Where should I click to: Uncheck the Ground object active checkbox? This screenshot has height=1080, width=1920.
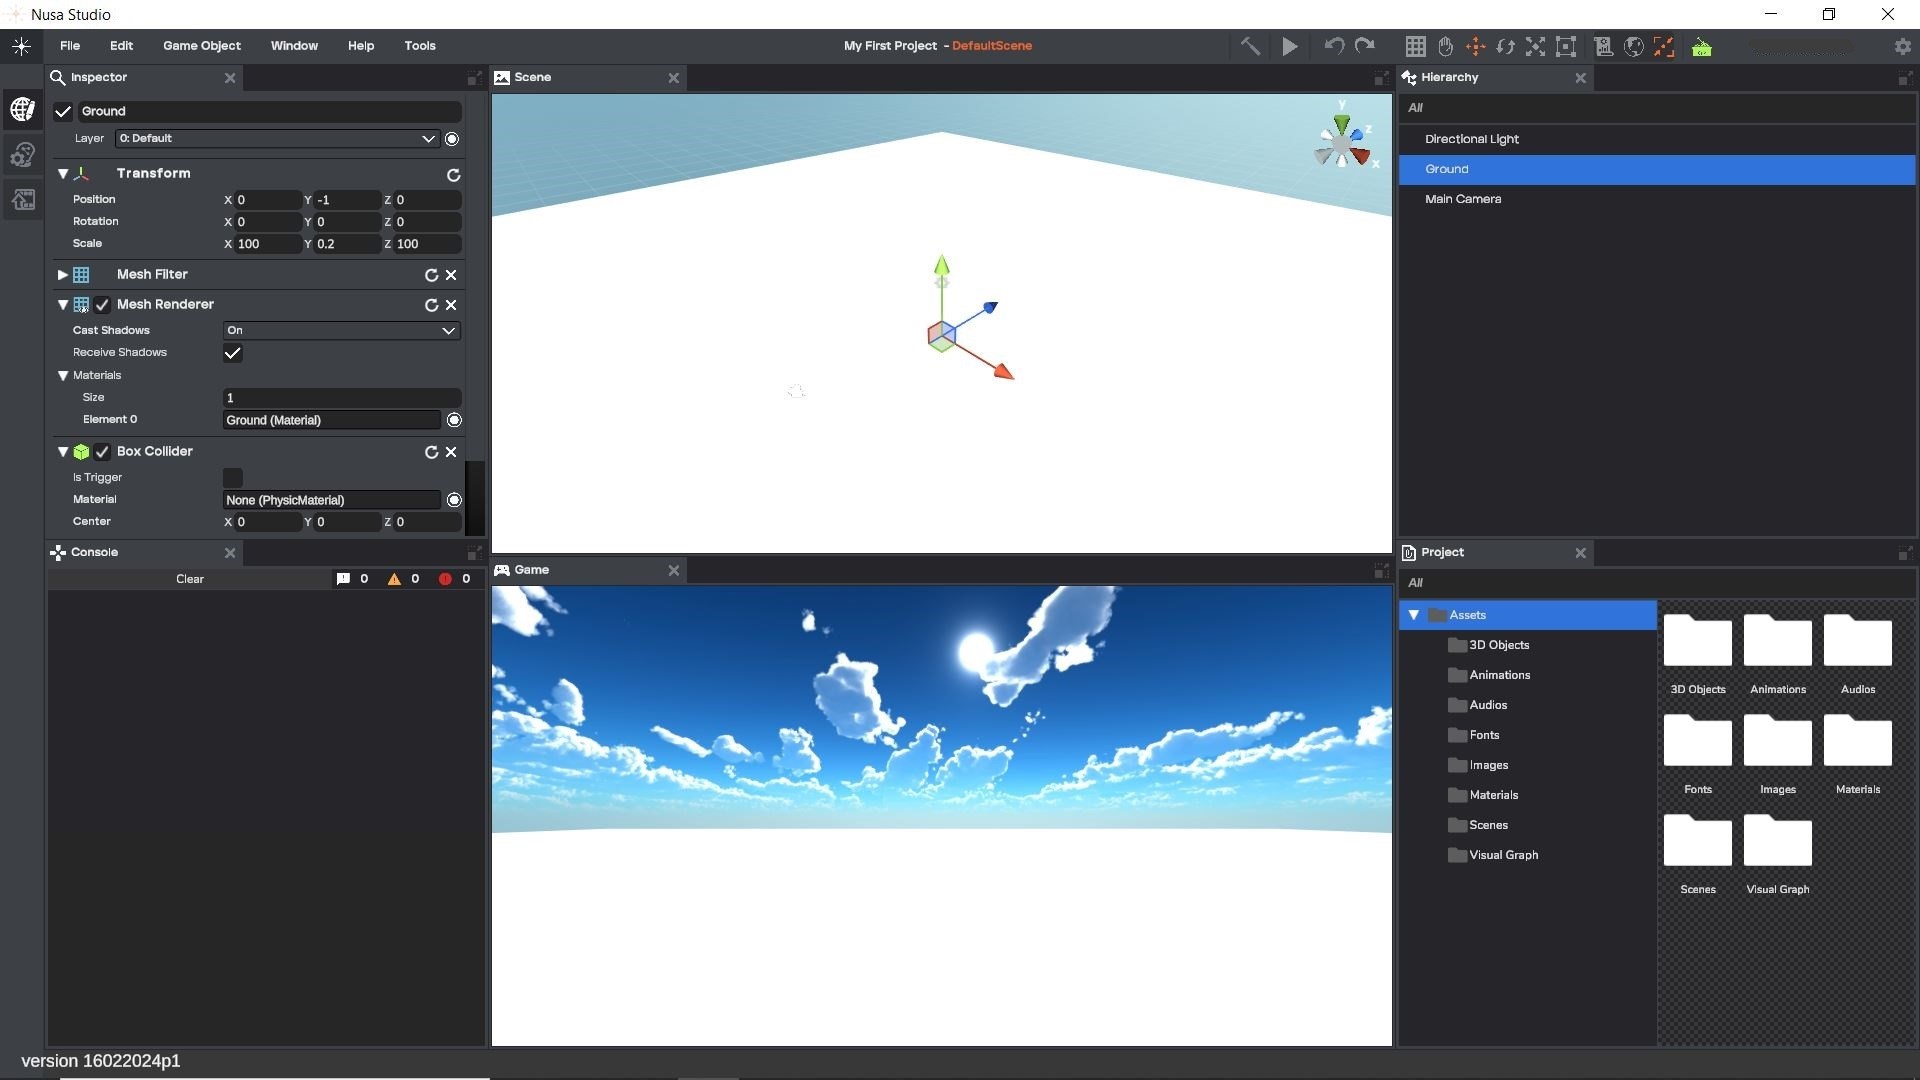(x=63, y=111)
